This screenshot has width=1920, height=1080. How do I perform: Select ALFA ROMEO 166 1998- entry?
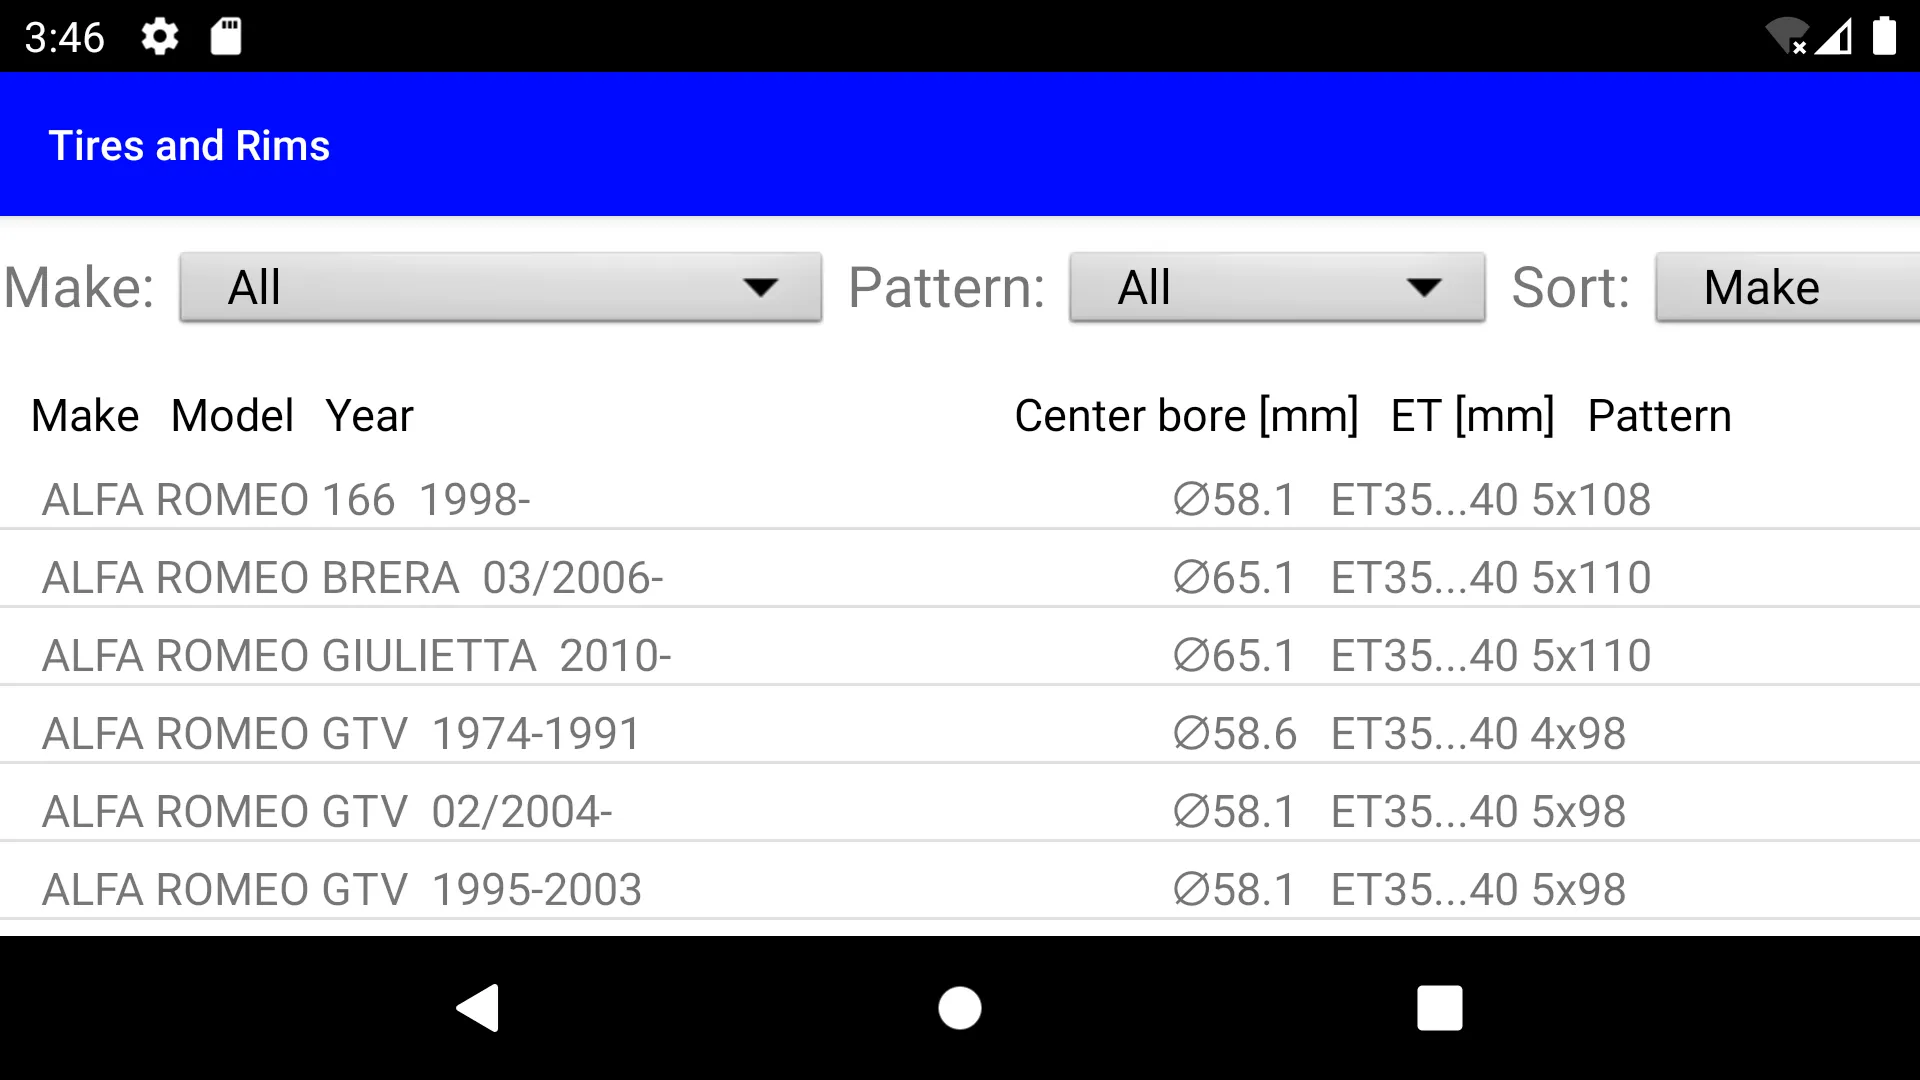click(x=960, y=500)
